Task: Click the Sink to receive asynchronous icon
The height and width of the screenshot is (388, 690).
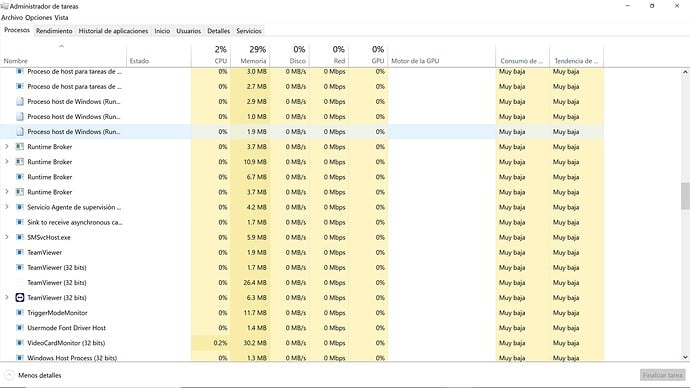Action: coord(19,222)
